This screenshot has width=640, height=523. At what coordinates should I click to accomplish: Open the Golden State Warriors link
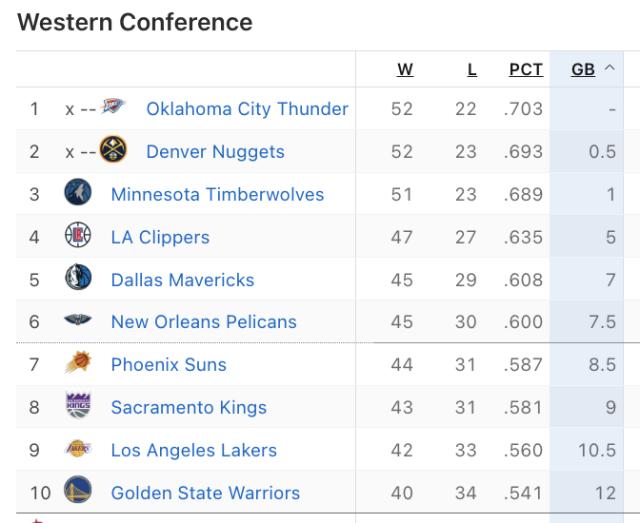pos(205,492)
